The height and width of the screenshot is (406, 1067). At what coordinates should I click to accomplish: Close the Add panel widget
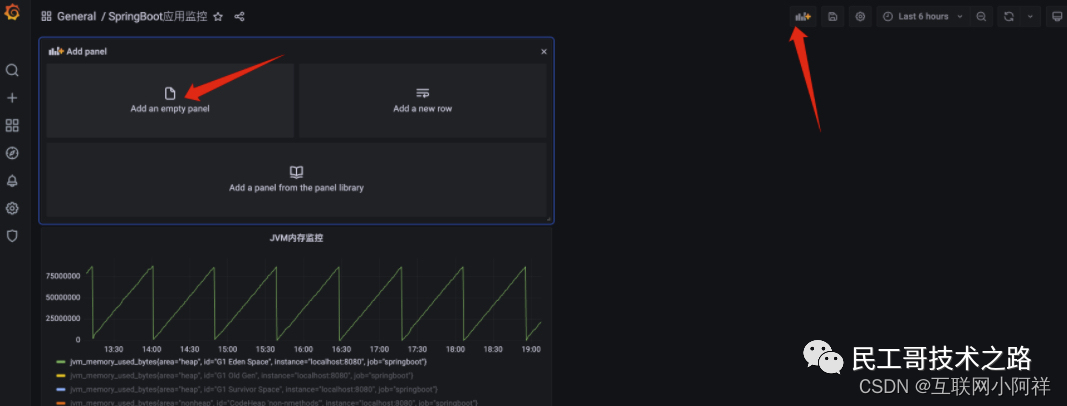coord(544,52)
